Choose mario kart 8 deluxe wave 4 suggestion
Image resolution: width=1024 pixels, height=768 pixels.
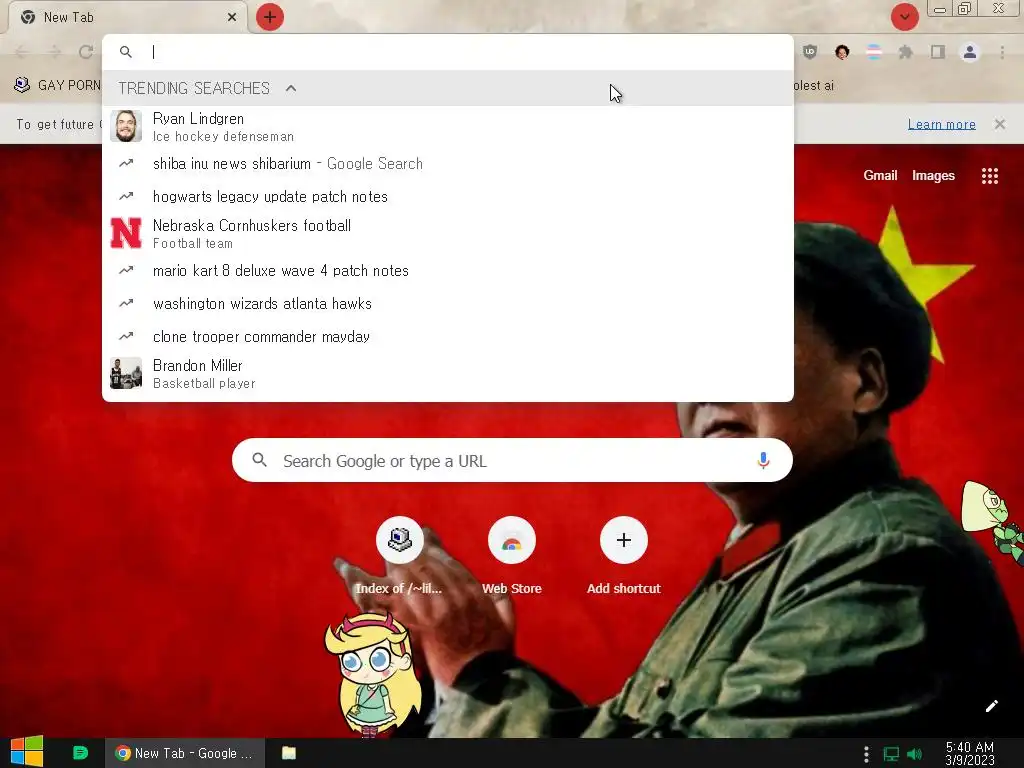coord(448,270)
